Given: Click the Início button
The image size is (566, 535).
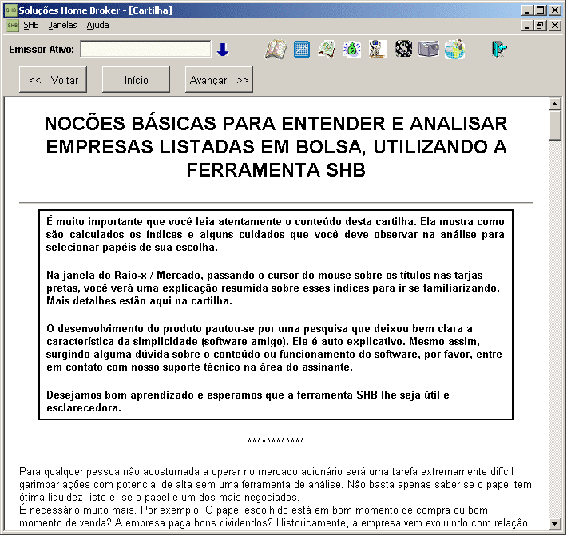Looking at the screenshot, I should [x=136, y=79].
